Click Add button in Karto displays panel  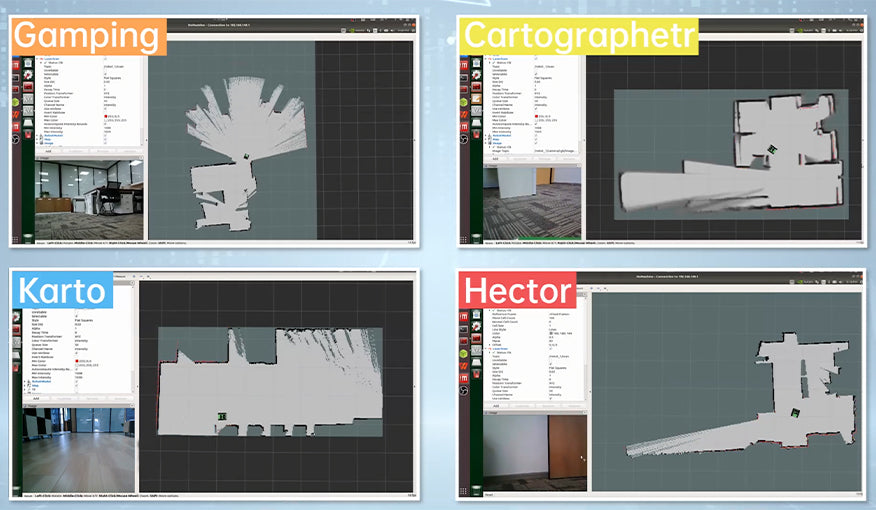coord(36,397)
